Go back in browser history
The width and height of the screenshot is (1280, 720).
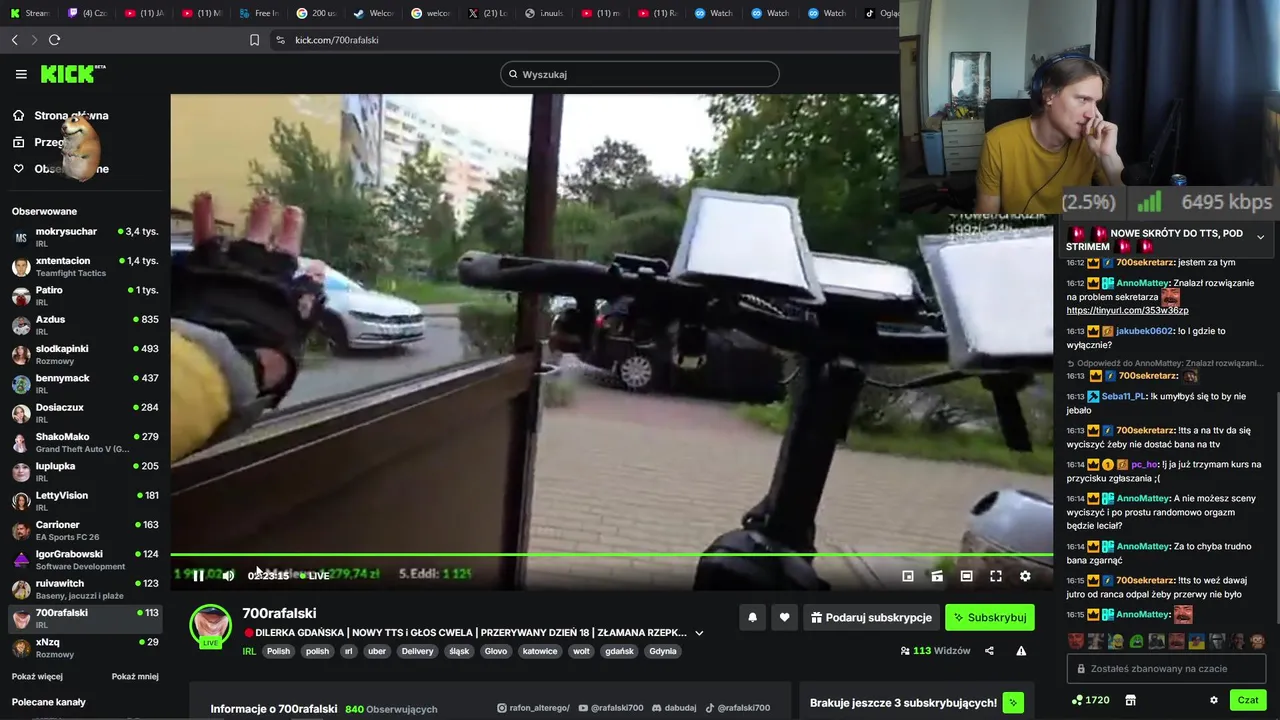point(15,40)
